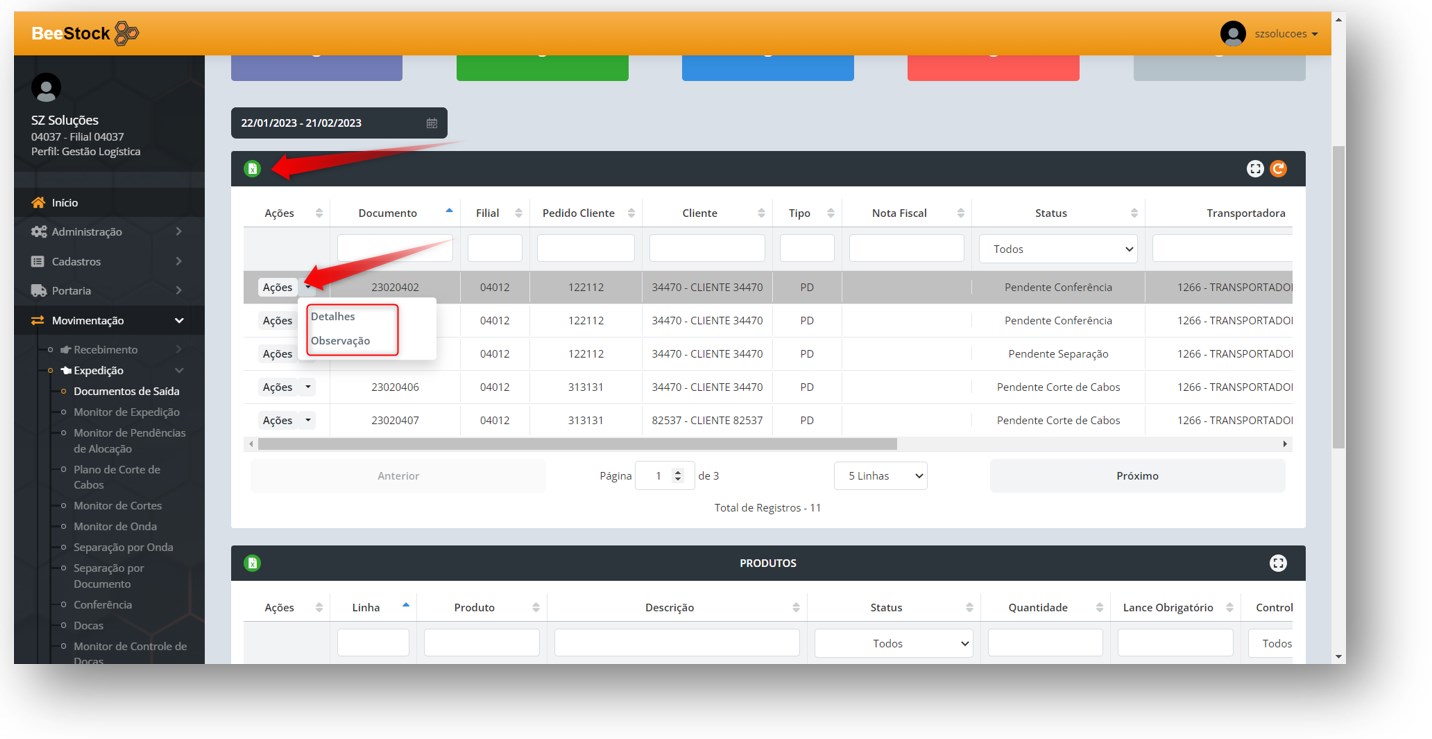The height and width of the screenshot is (739, 1432).
Task: Open Ações button for document 23020406
Action: pos(286,387)
